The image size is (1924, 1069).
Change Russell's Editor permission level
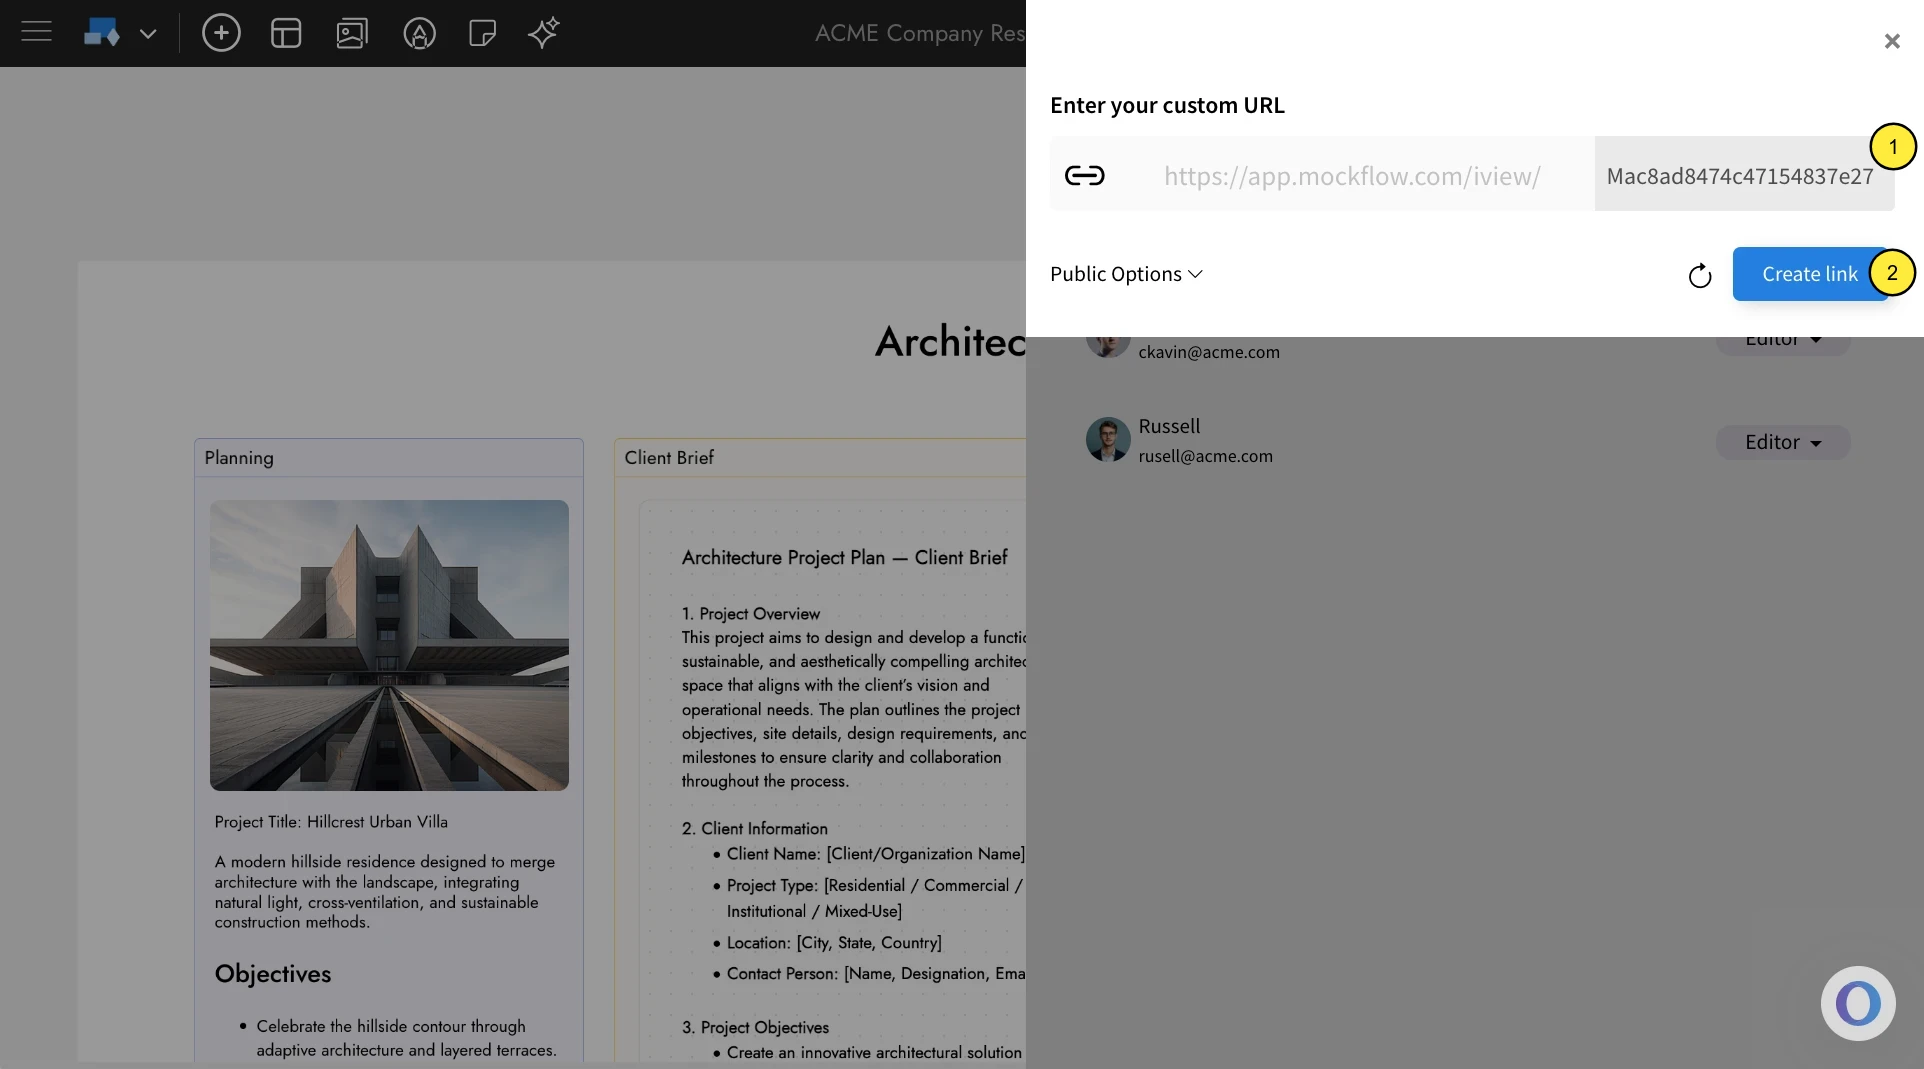1783,442
